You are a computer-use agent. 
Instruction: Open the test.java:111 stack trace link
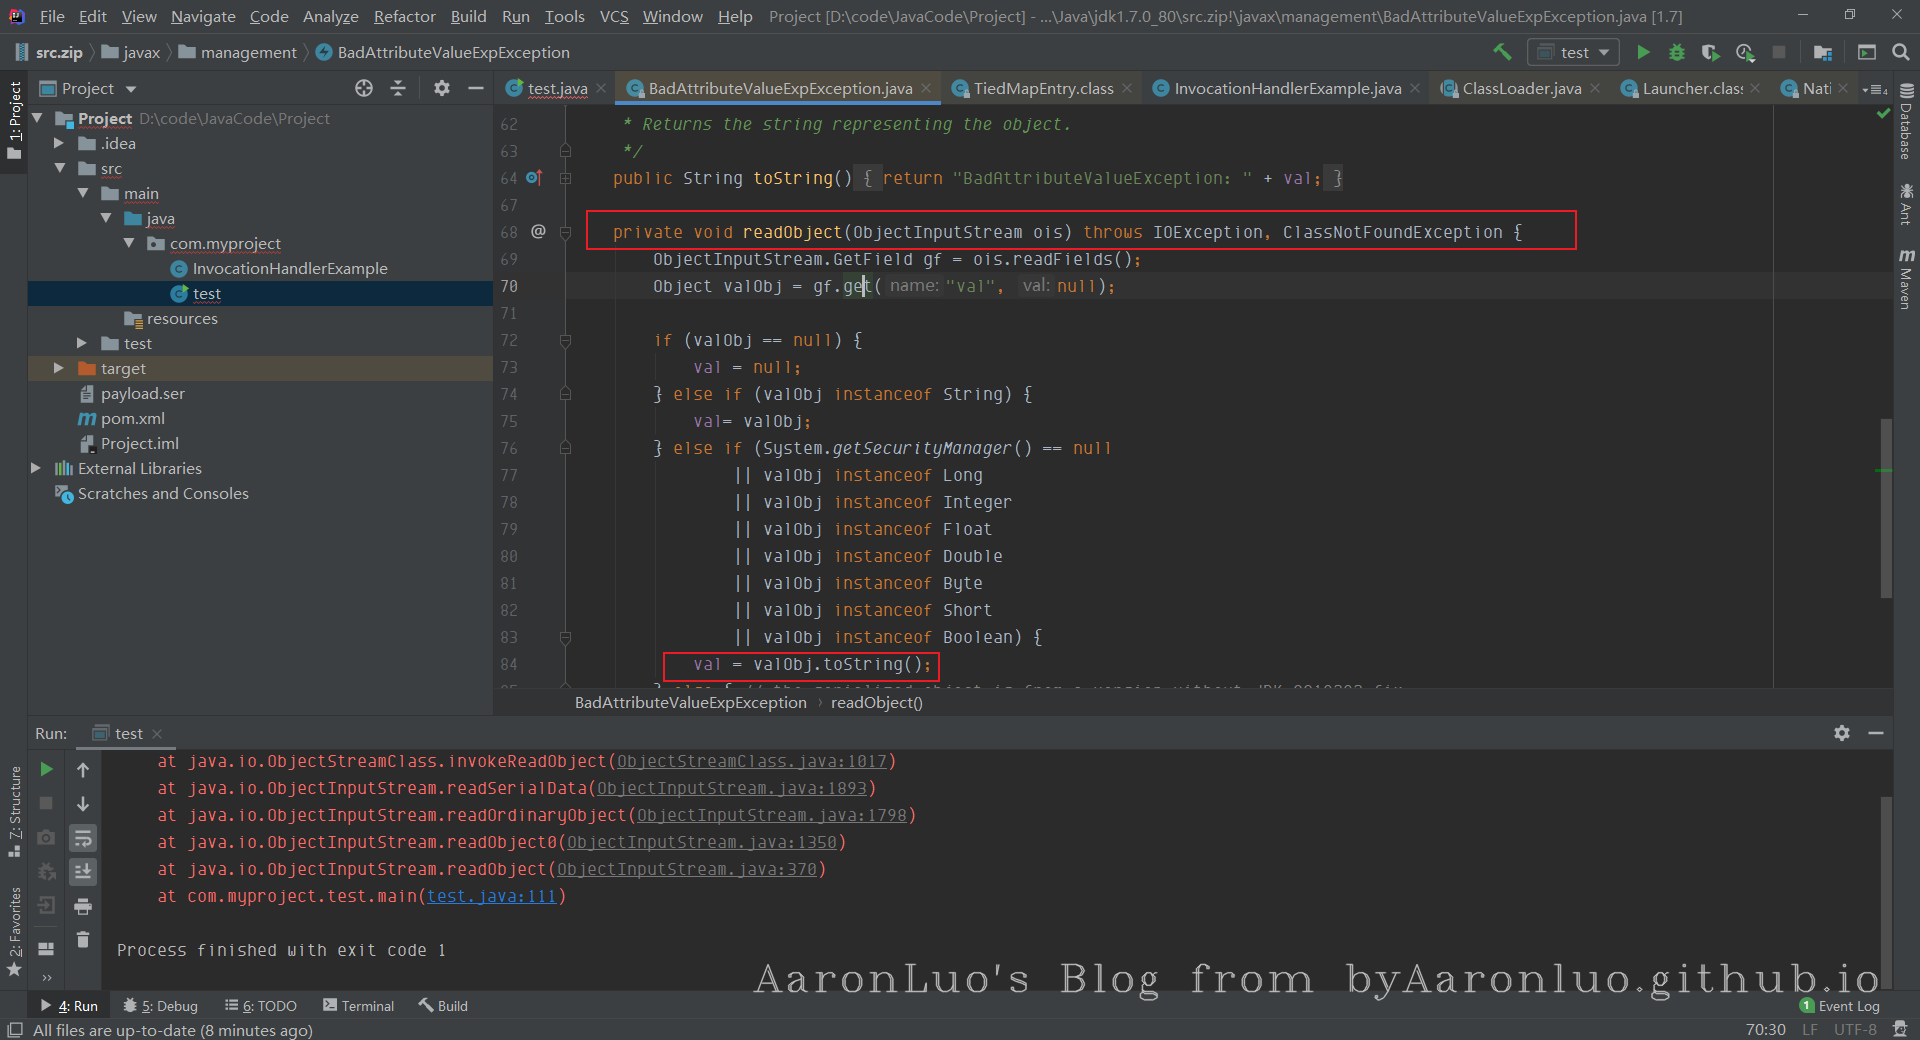[491, 896]
